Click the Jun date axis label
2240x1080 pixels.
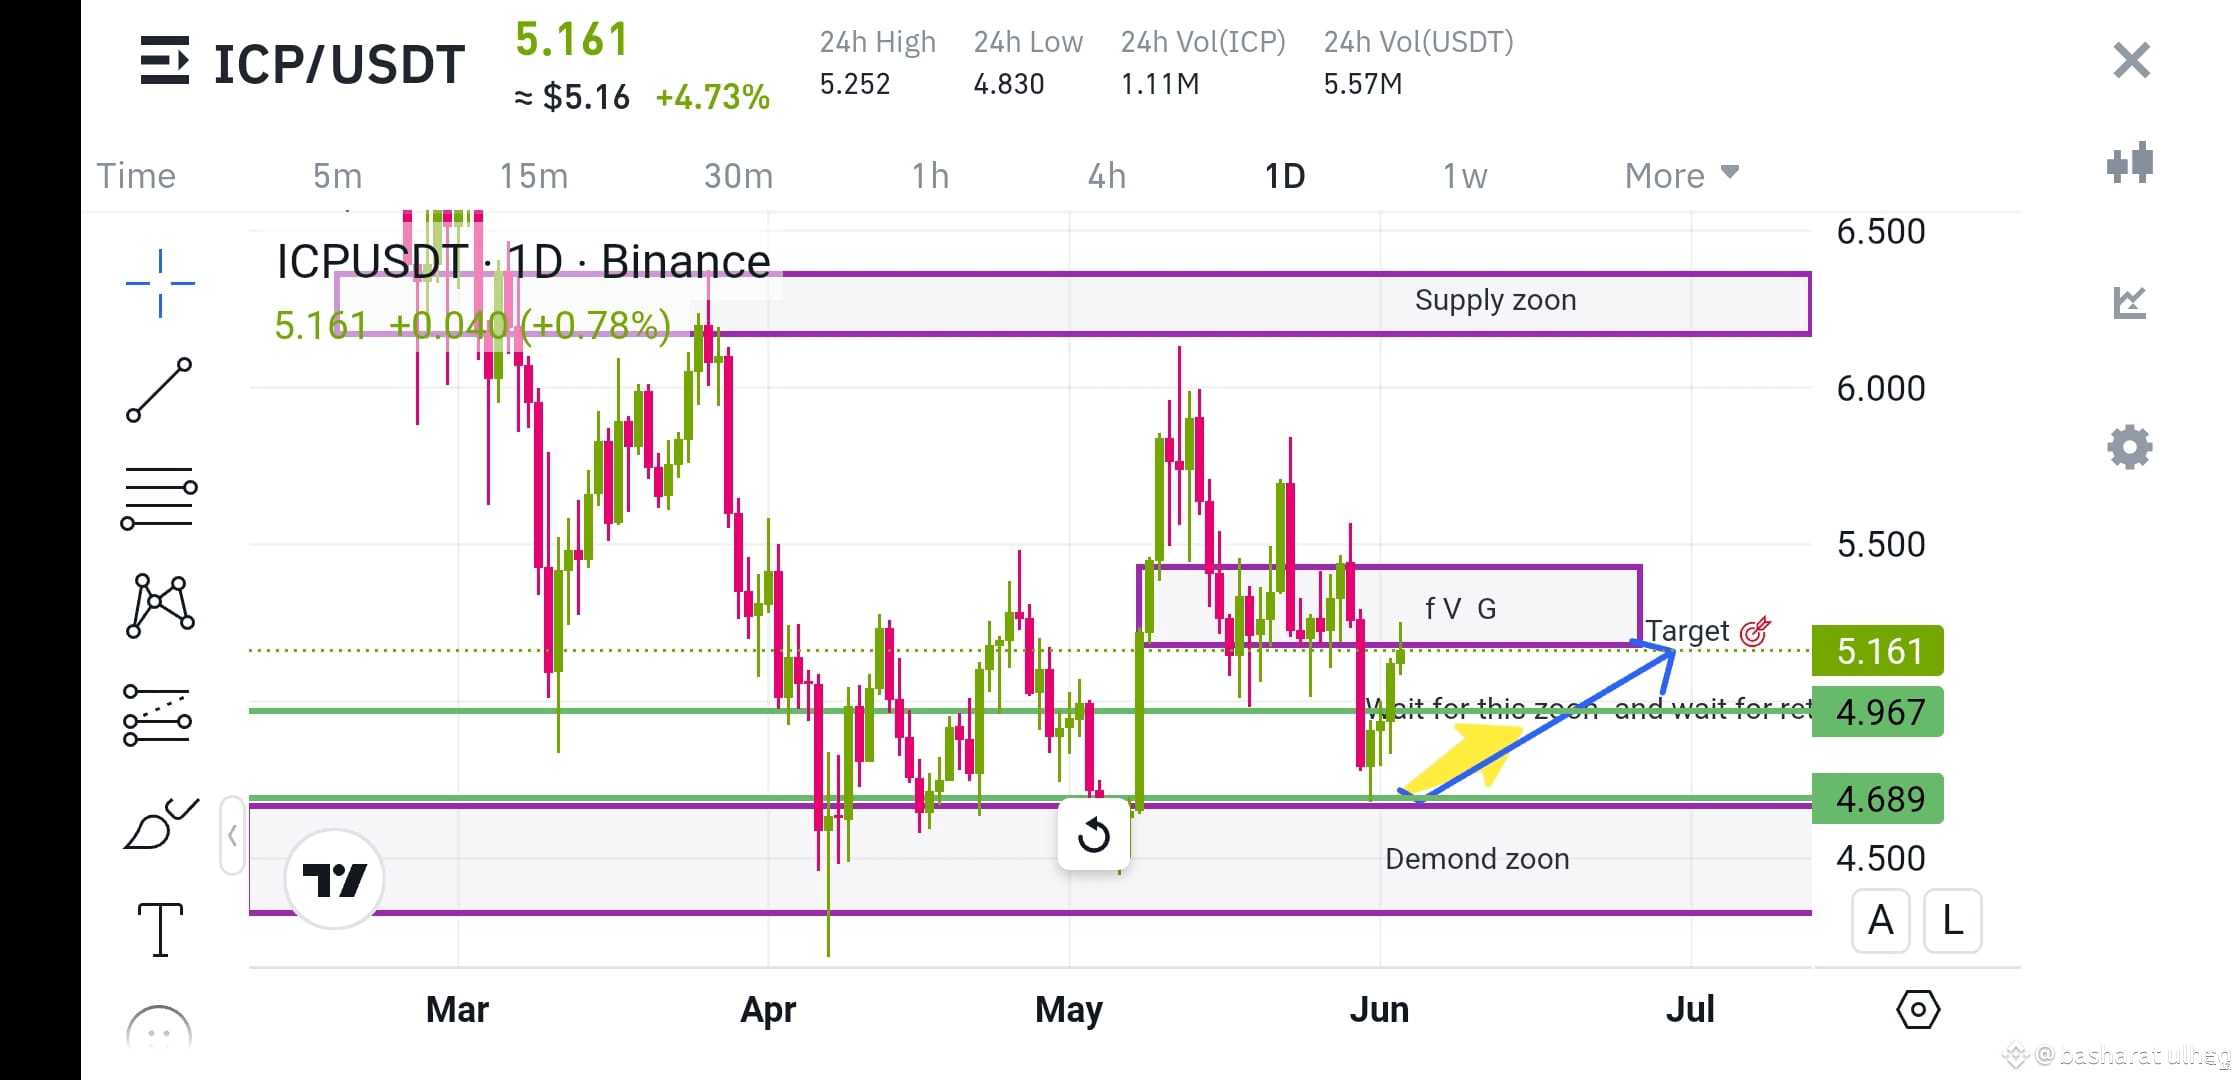1379,1010
